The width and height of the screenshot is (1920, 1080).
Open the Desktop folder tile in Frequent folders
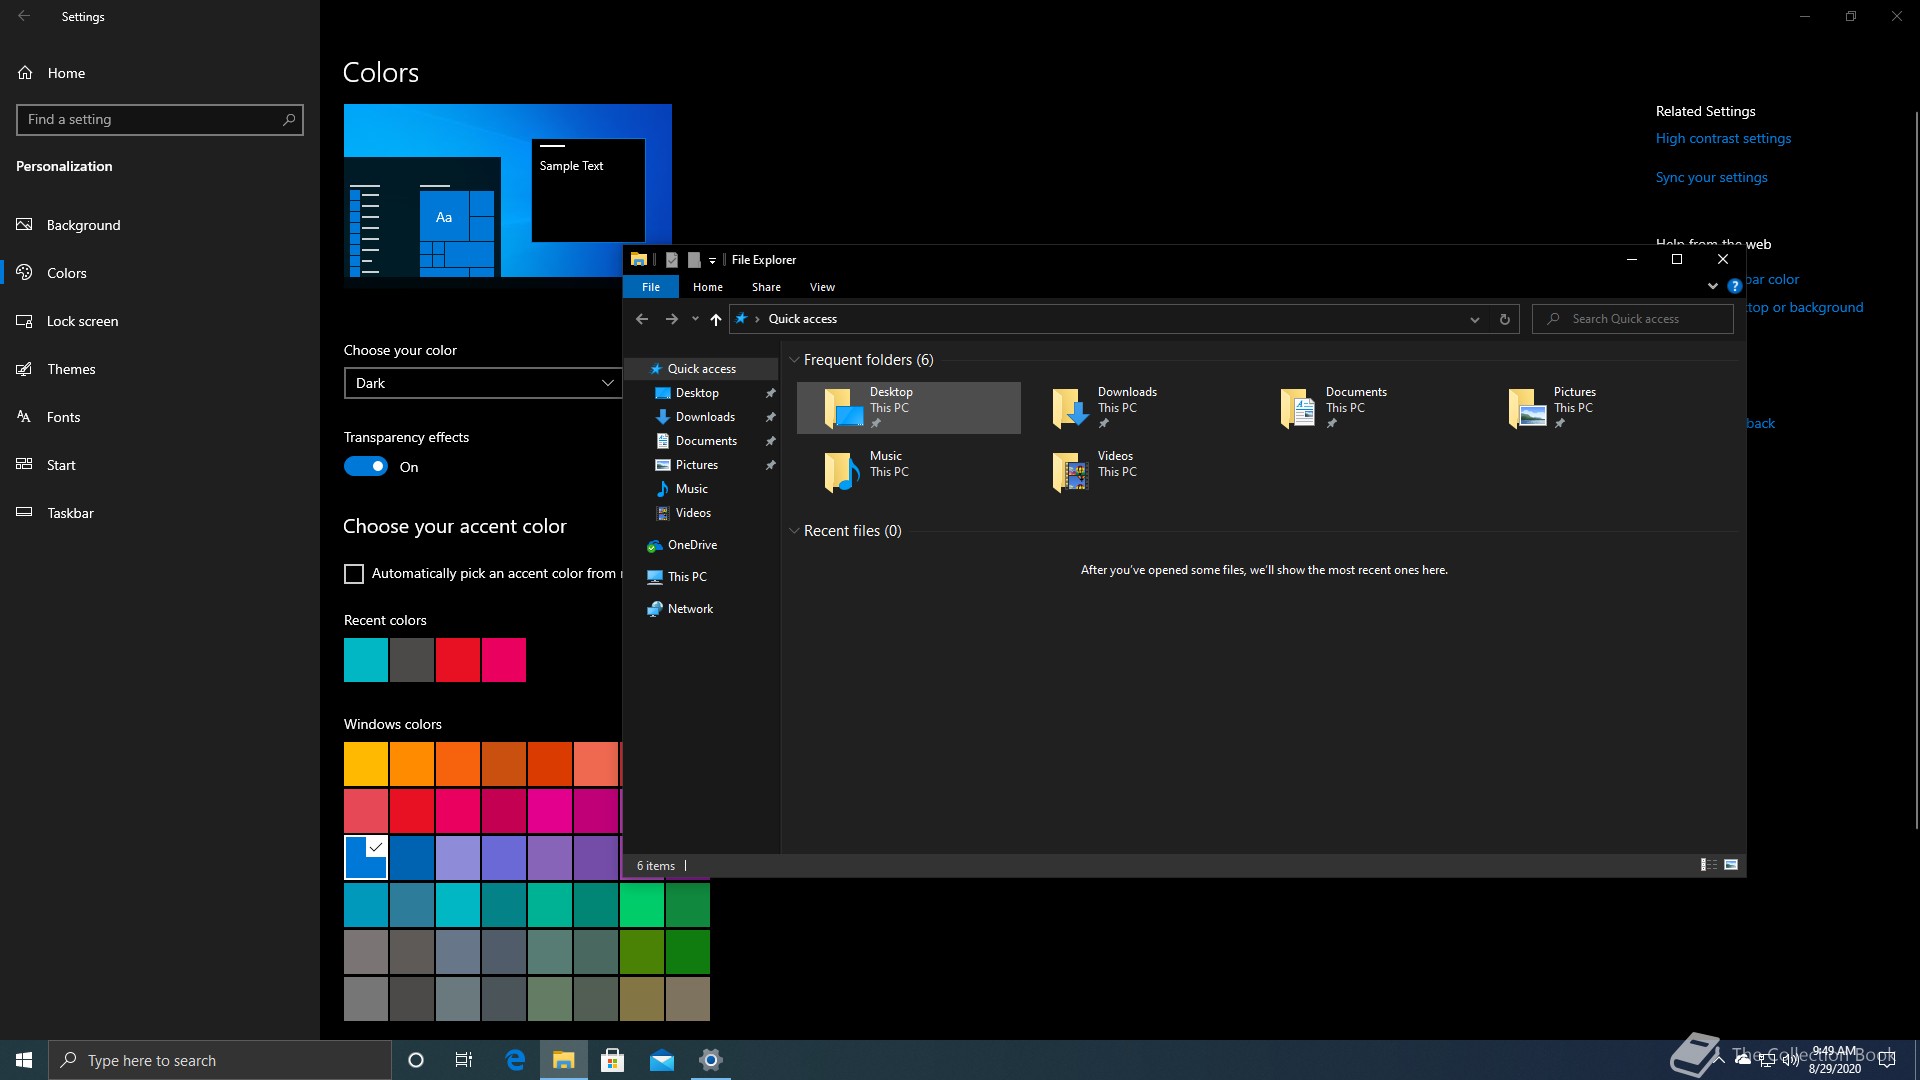(x=909, y=408)
